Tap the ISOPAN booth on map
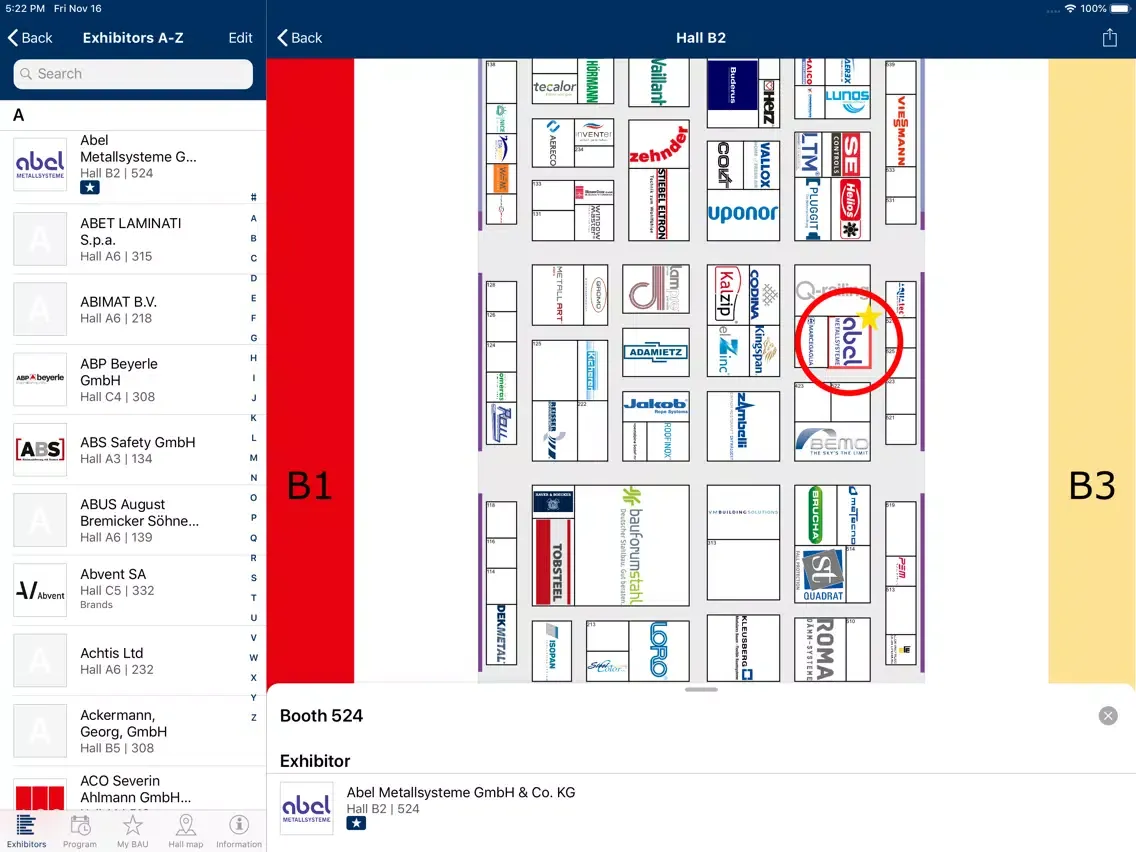 pyautogui.click(x=551, y=651)
